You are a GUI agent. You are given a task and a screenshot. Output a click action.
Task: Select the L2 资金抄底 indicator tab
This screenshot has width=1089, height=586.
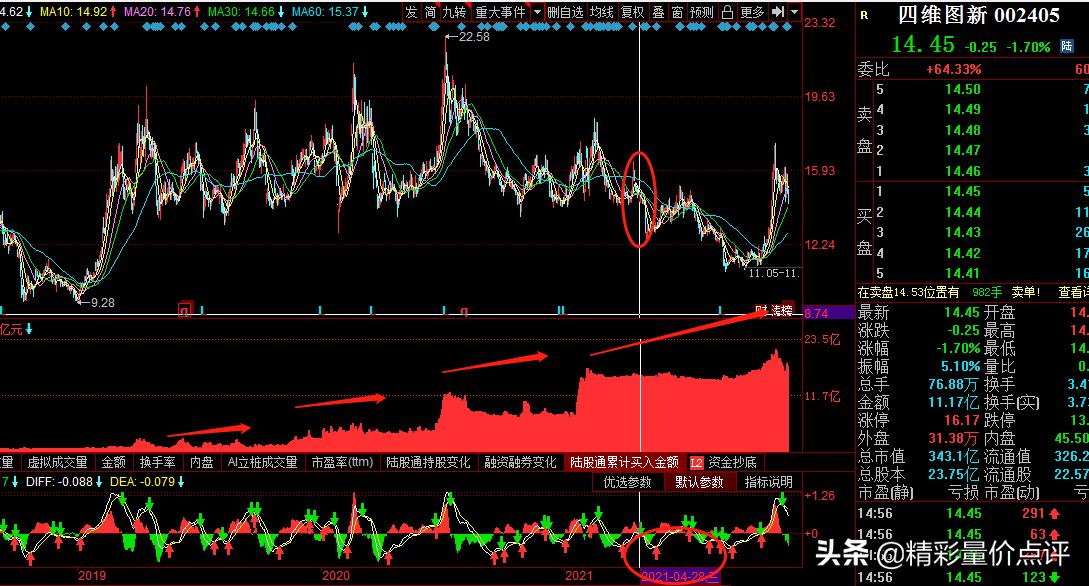pos(724,462)
